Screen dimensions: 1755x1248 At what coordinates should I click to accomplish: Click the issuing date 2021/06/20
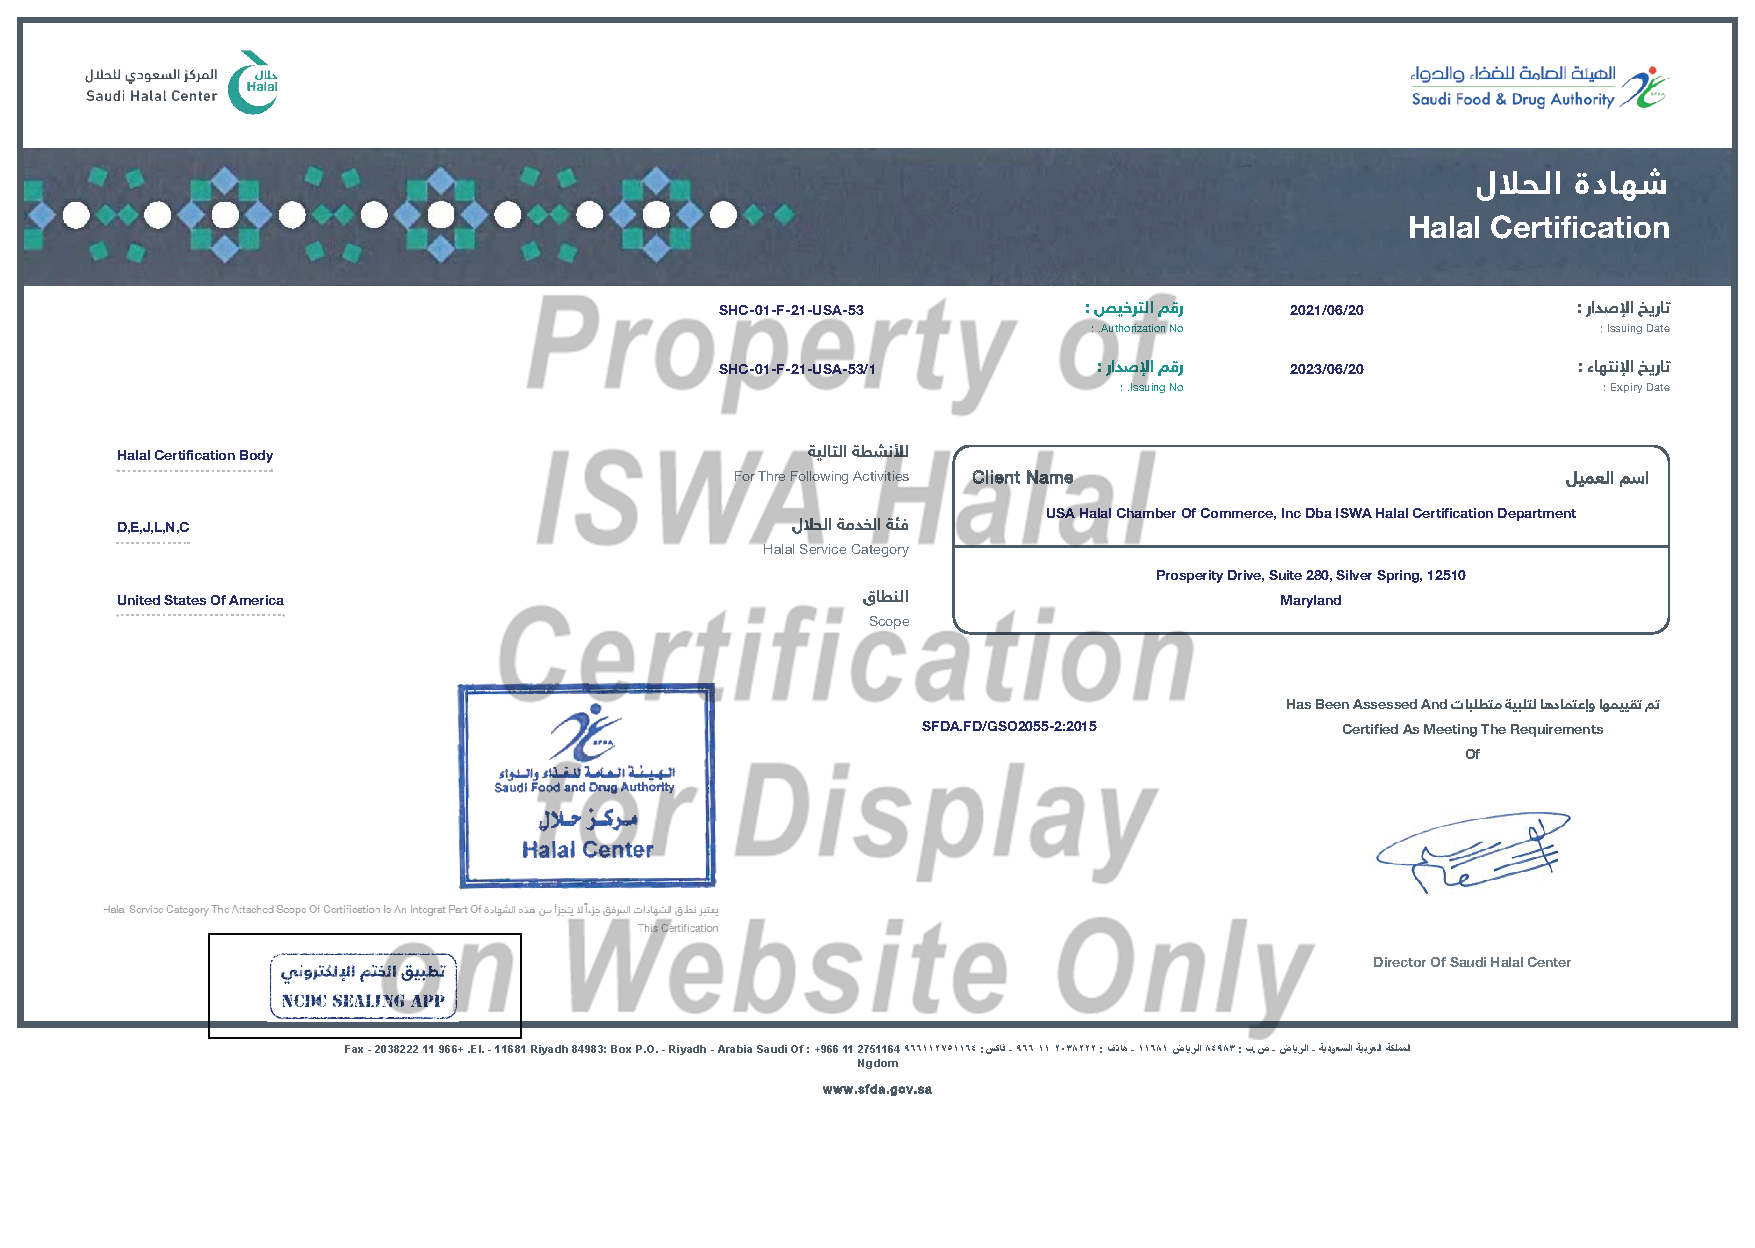coord(1327,310)
